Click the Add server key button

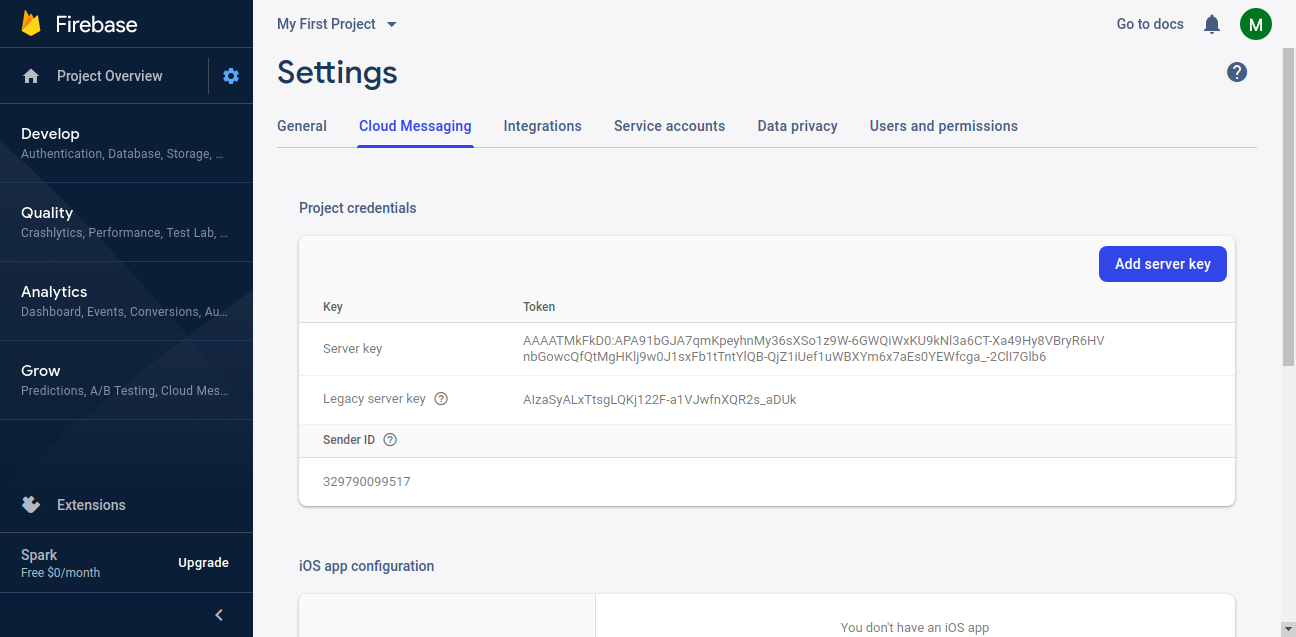pyautogui.click(x=1163, y=264)
